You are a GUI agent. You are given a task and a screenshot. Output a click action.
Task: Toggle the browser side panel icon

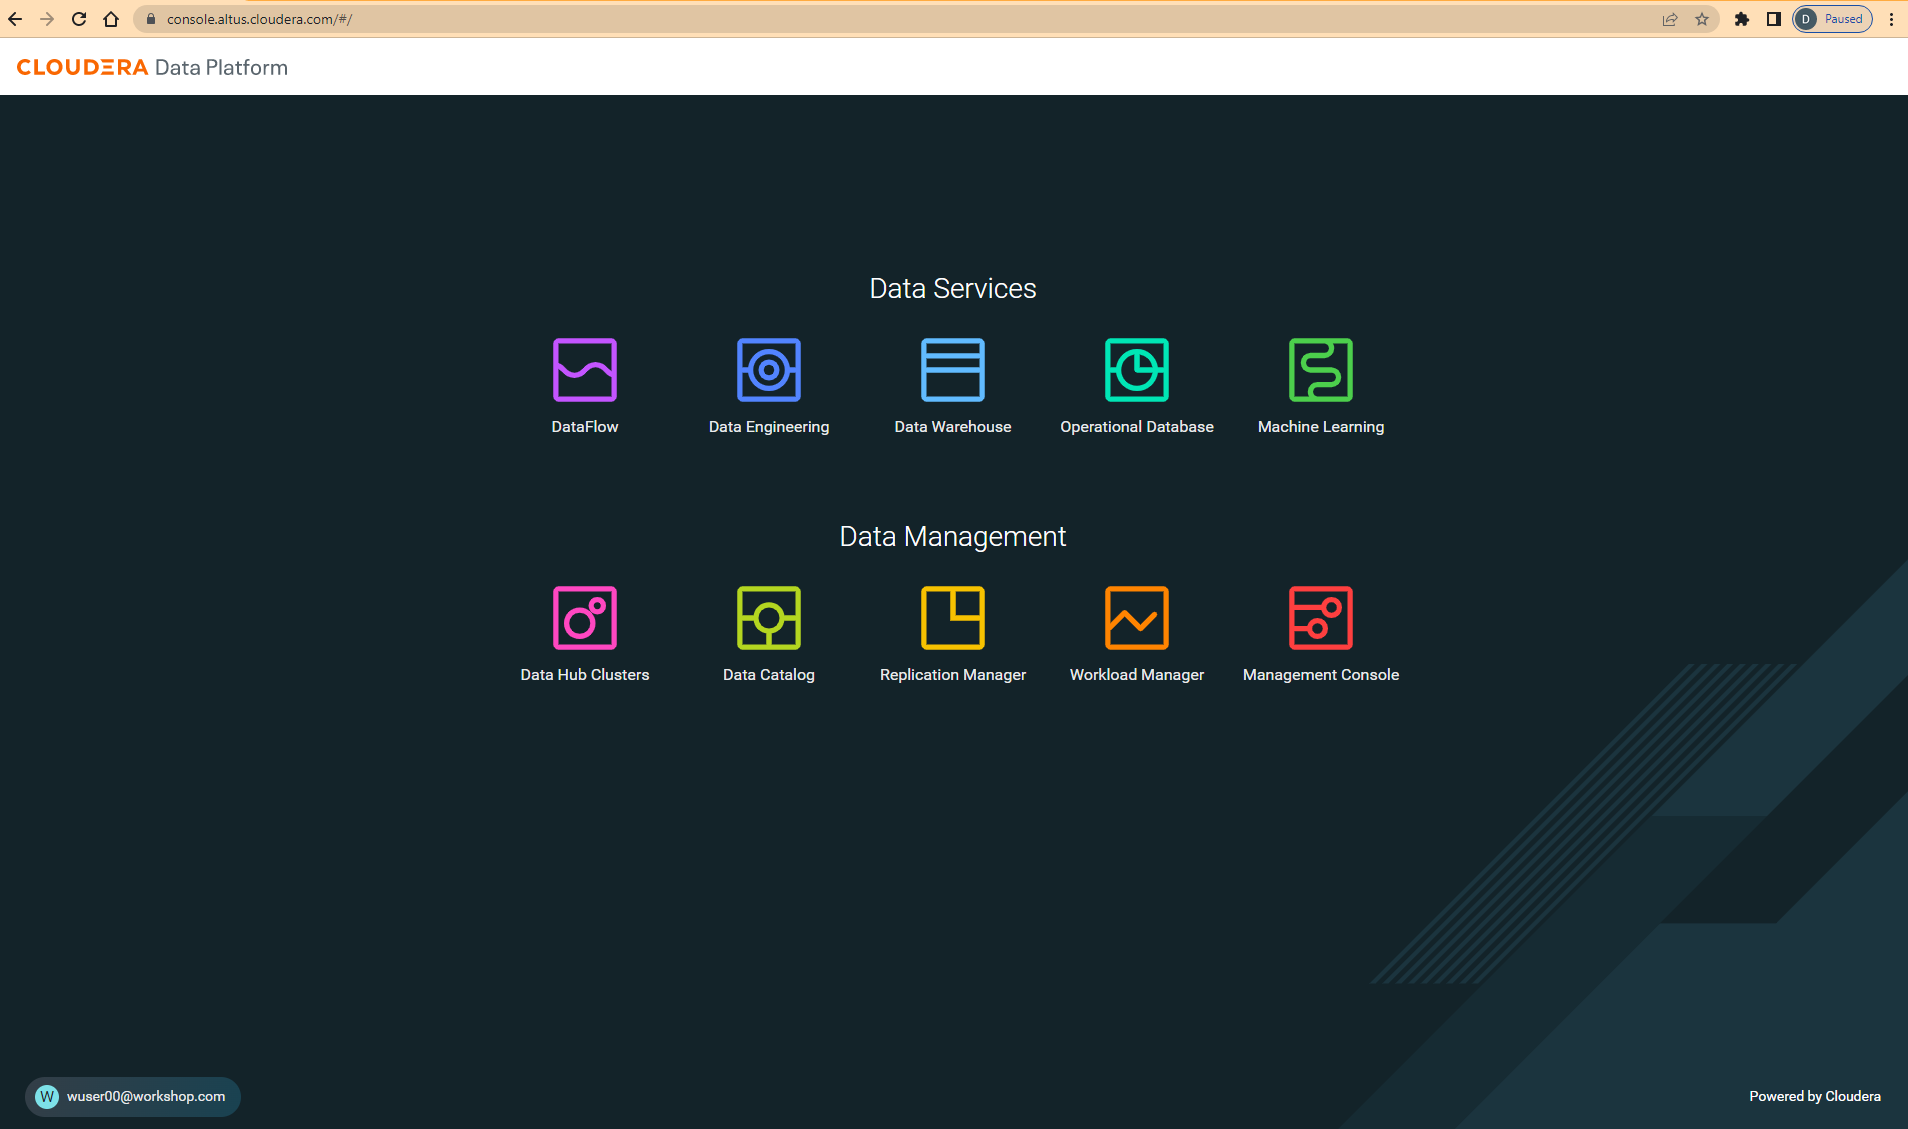coord(1774,19)
